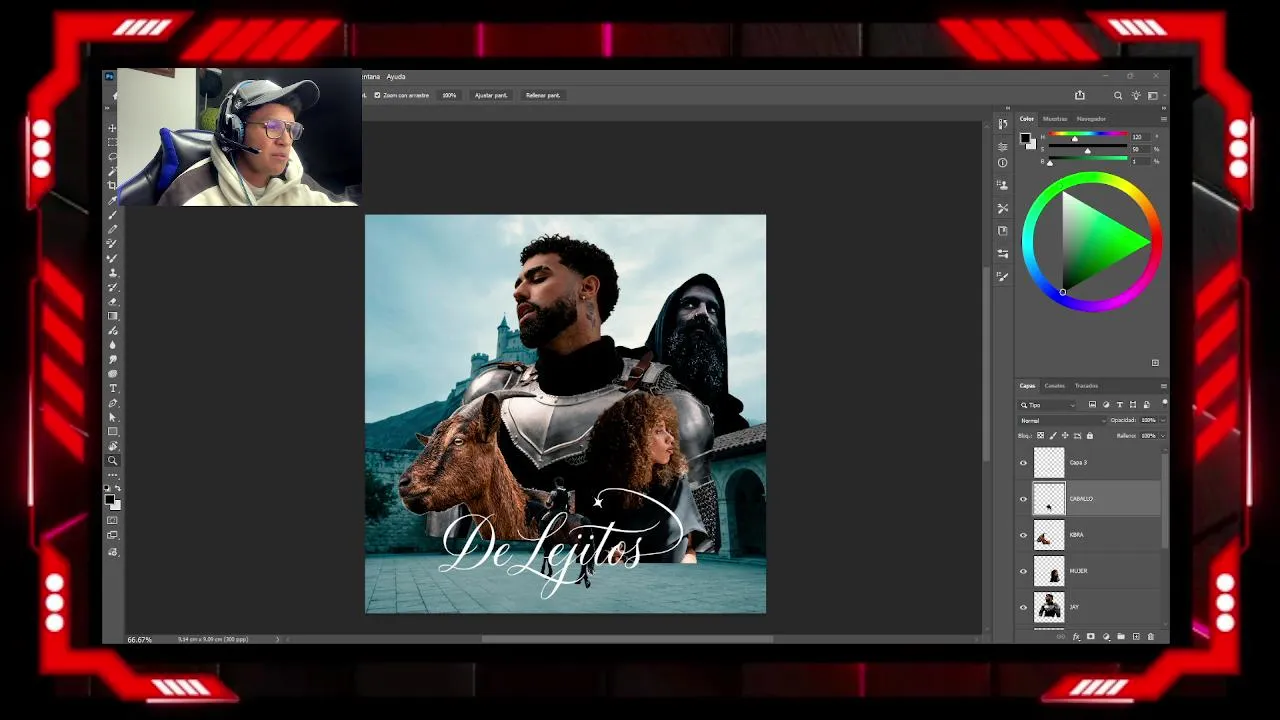Click the 100% zoom button
Image resolution: width=1280 pixels, height=720 pixels.
click(x=449, y=95)
